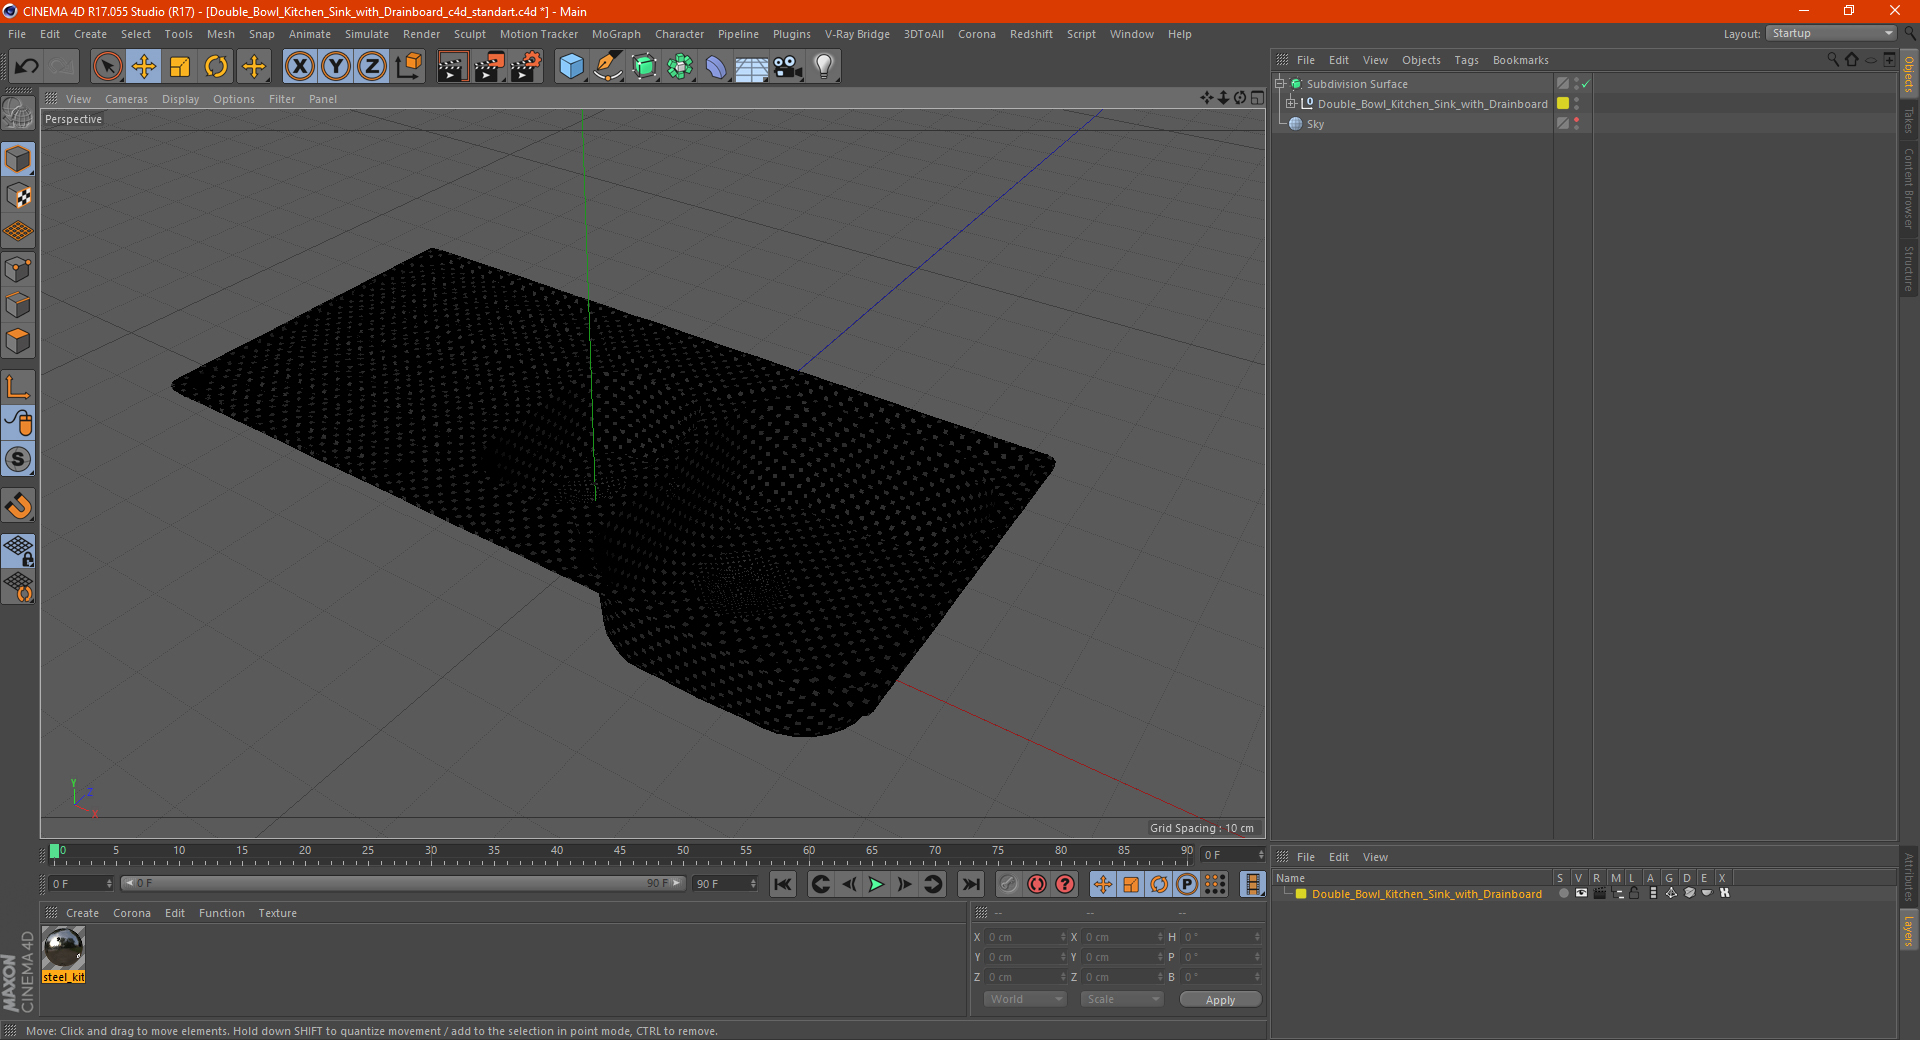The width and height of the screenshot is (1920, 1040).
Task: Switch coordinate system icon
Action: click(x=408, y=67)
